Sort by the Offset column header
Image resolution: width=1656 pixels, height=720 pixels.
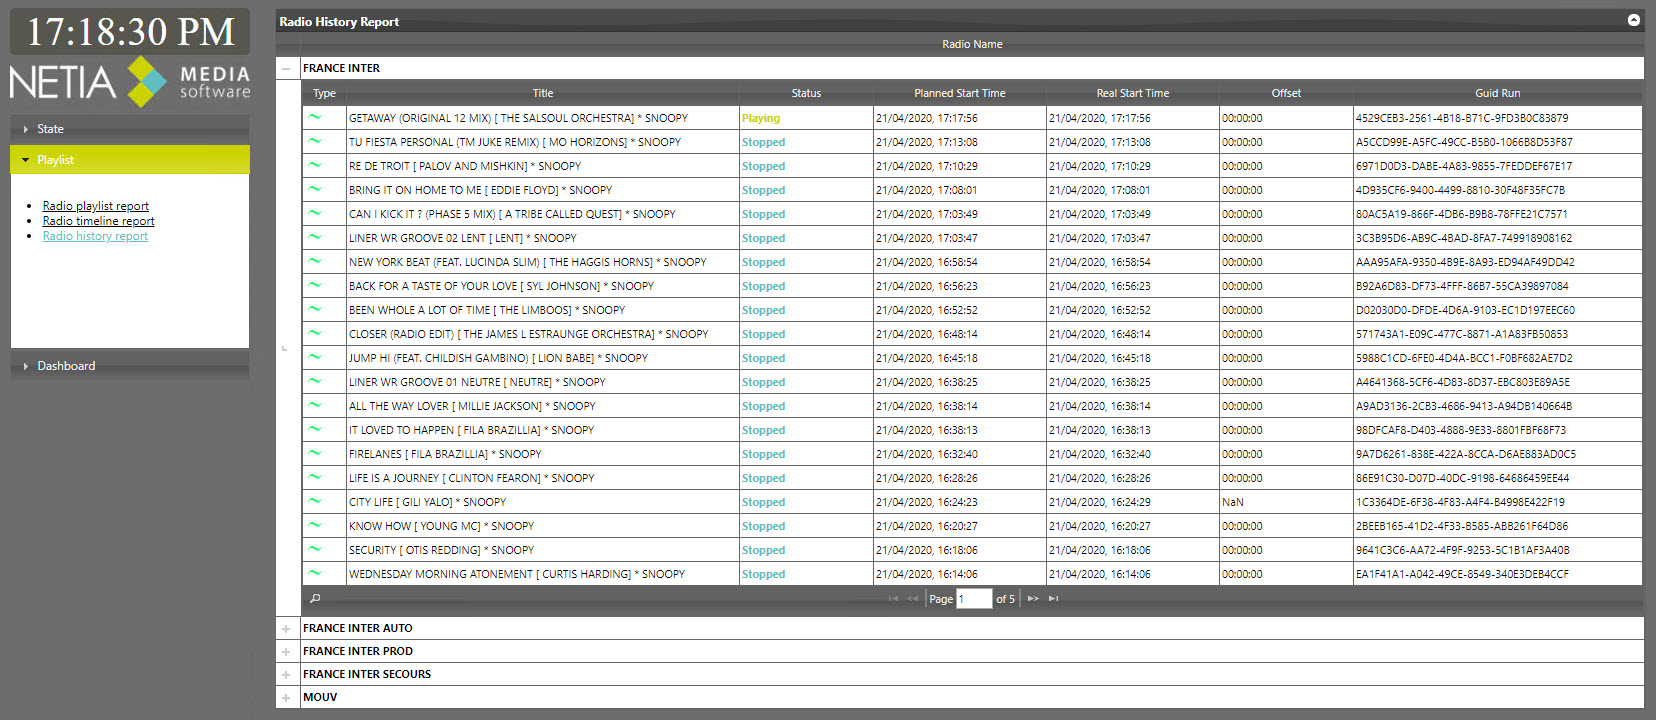(1286, 93)
